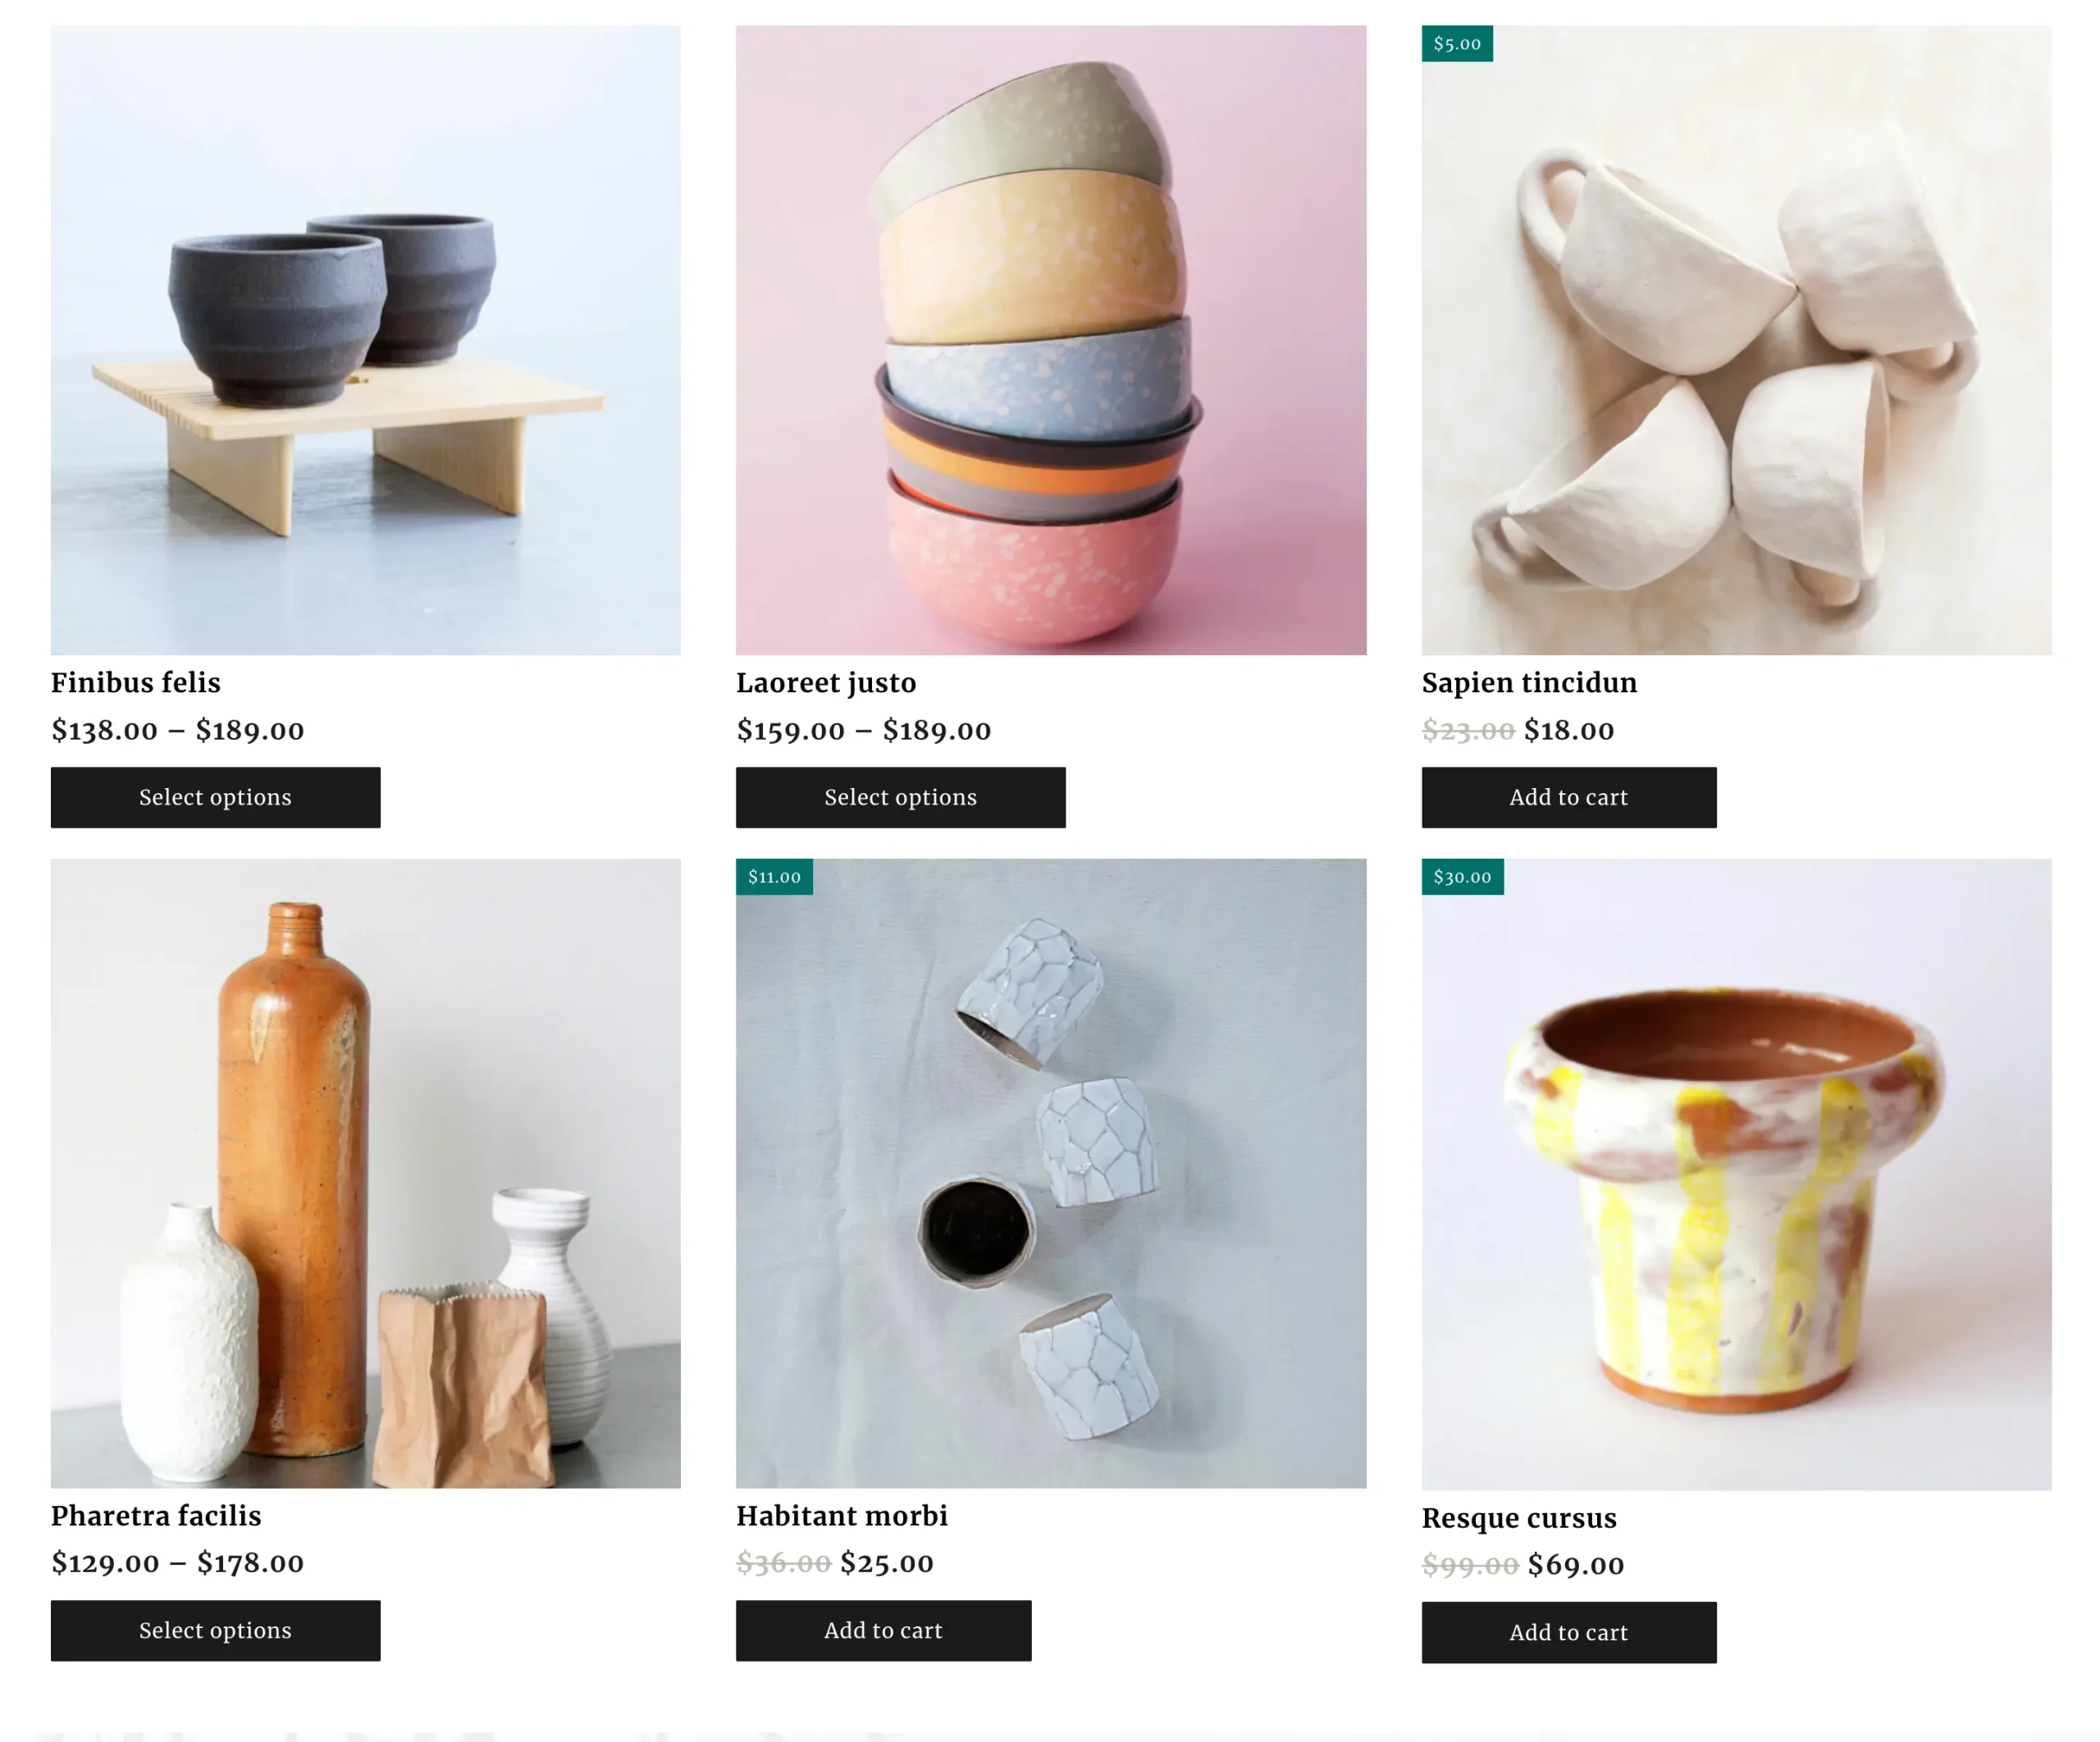Open the Finibus felis title link
This screenshot has height=1742, width=2100.
136,683
